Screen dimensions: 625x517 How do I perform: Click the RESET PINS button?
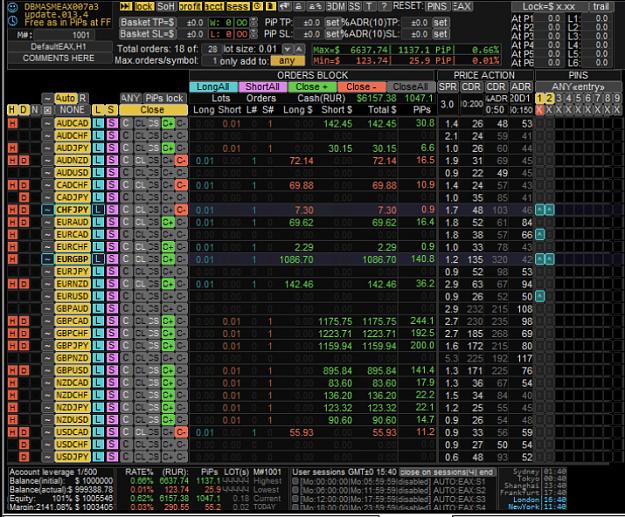tap(437, 6)
